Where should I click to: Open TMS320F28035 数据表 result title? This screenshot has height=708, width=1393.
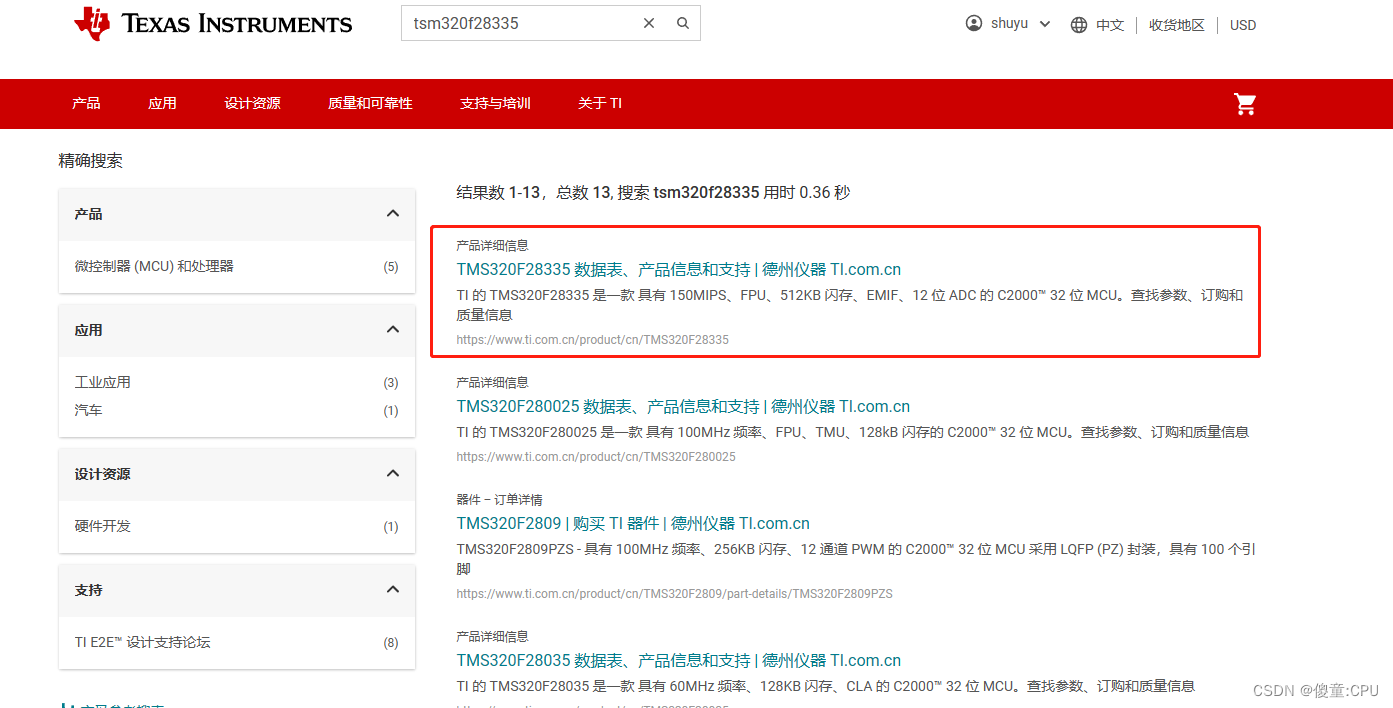click(679, 660)
